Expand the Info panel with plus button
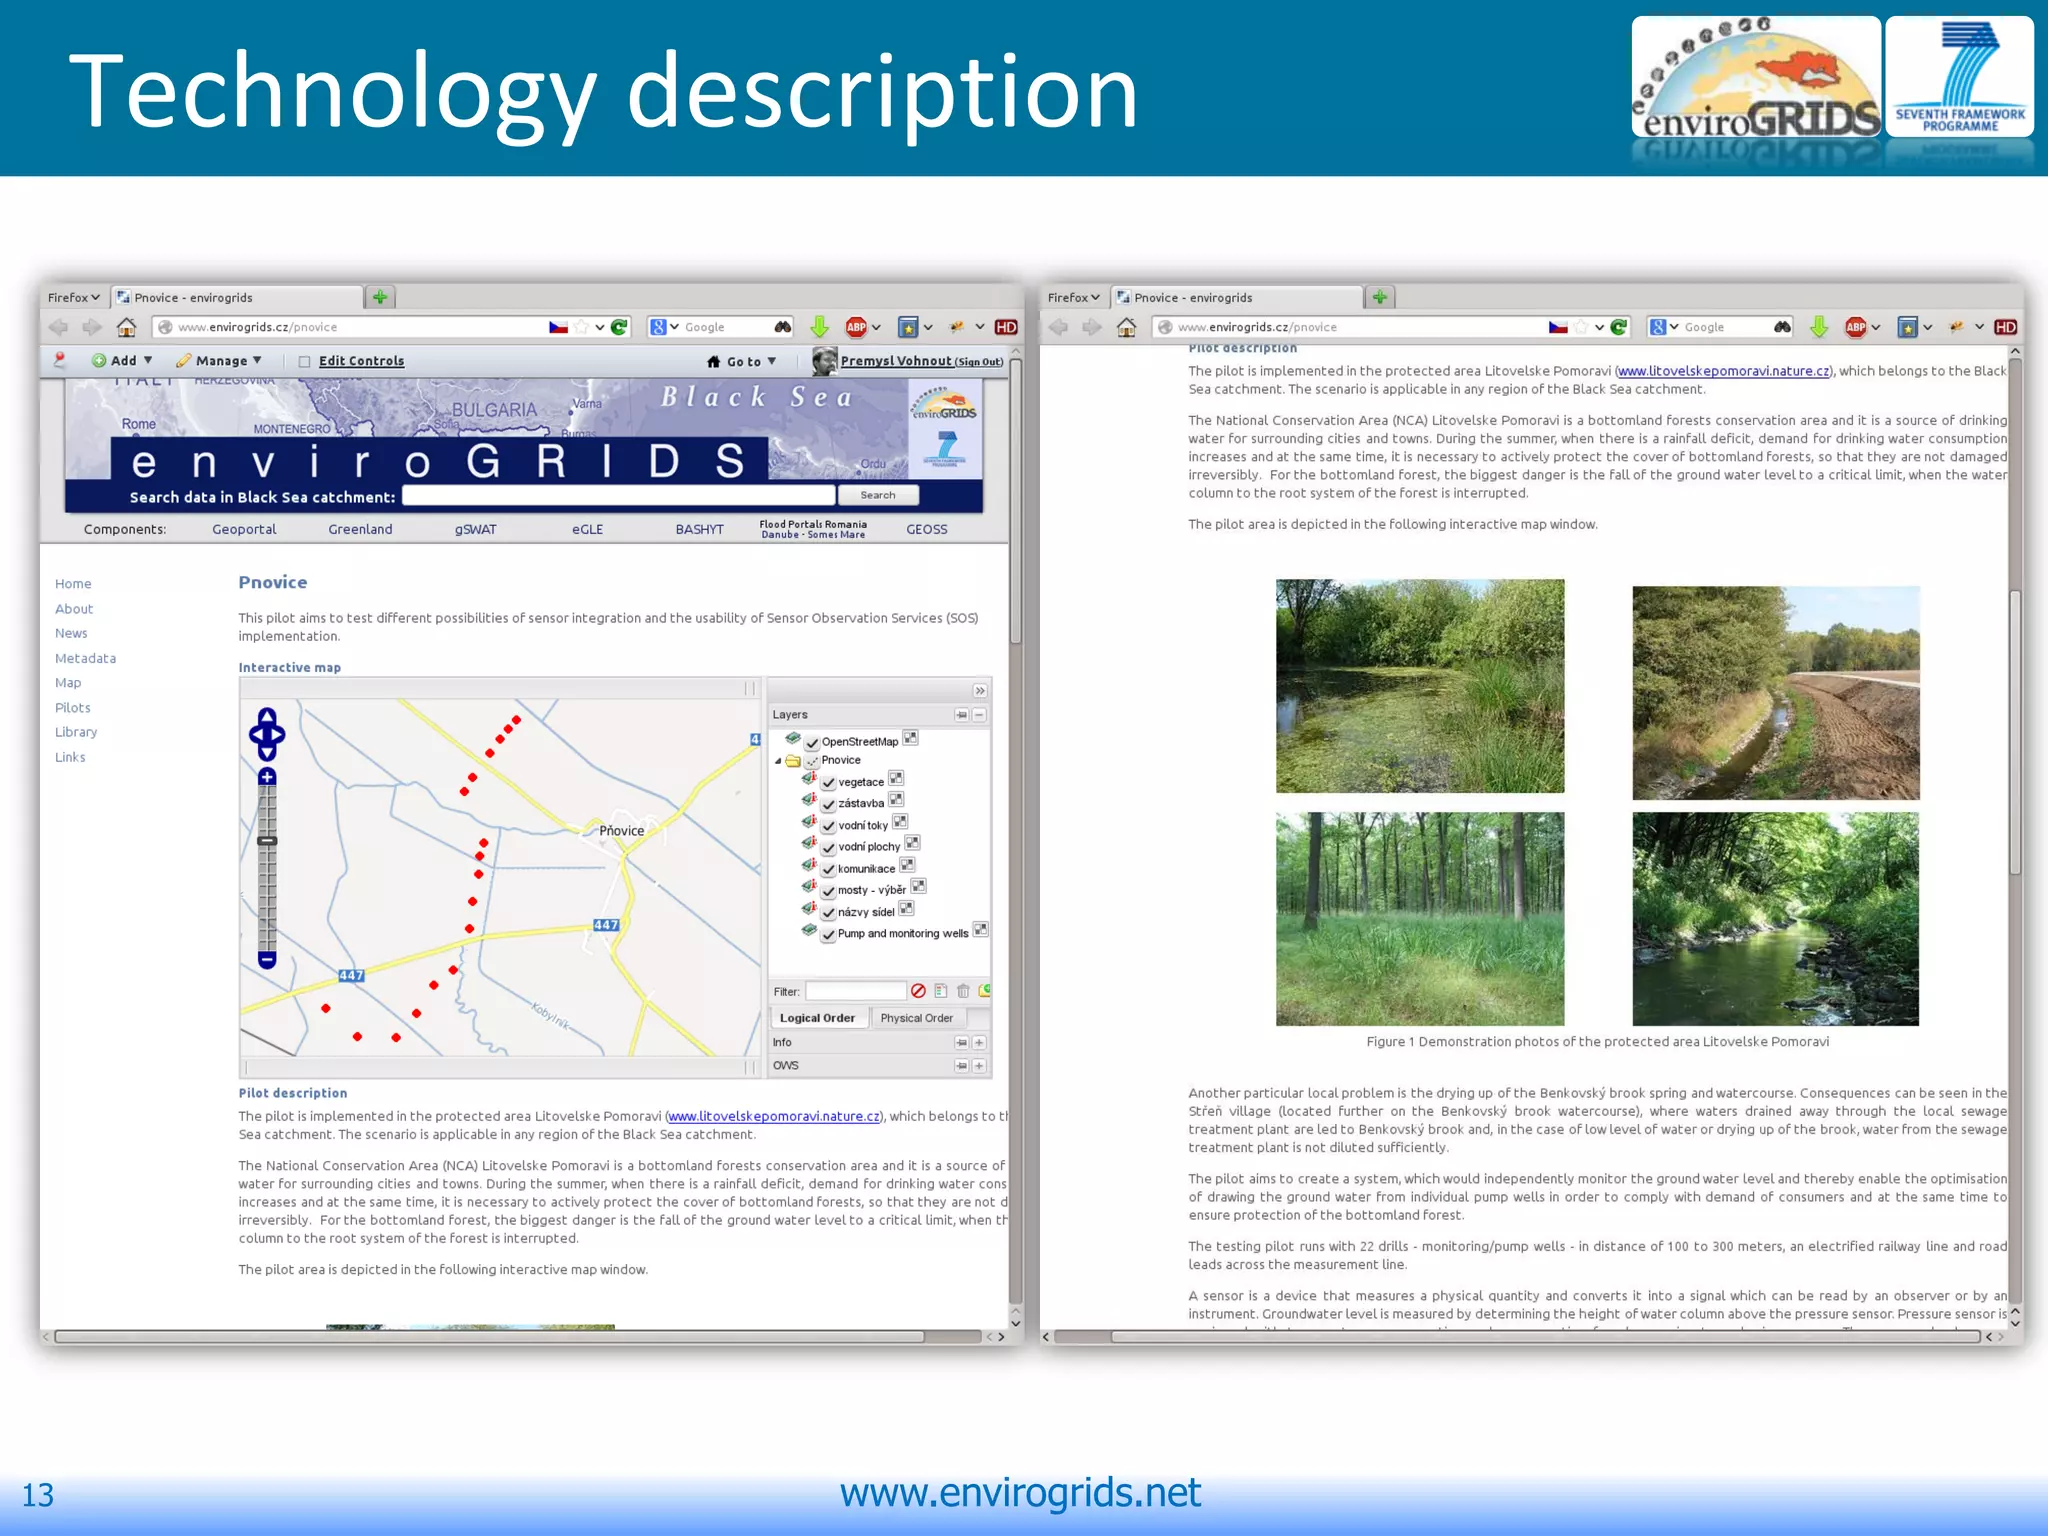This screenshot has width=2048, height=1536. tap(980, 1042)
